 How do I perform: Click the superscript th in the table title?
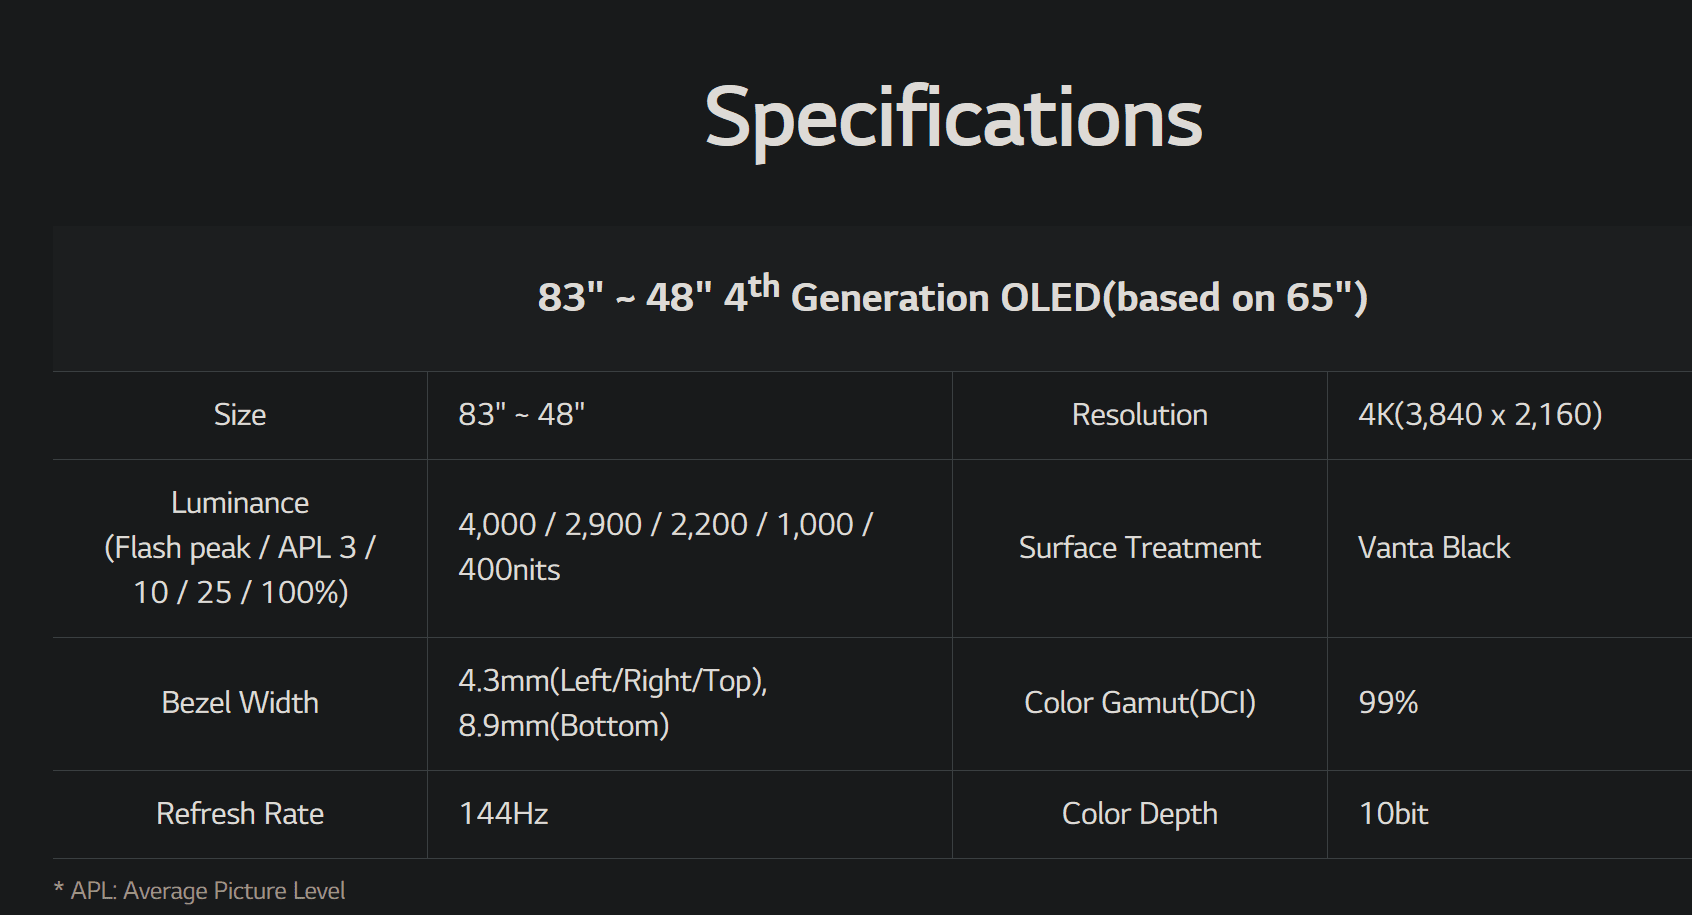tap(764, 286)
